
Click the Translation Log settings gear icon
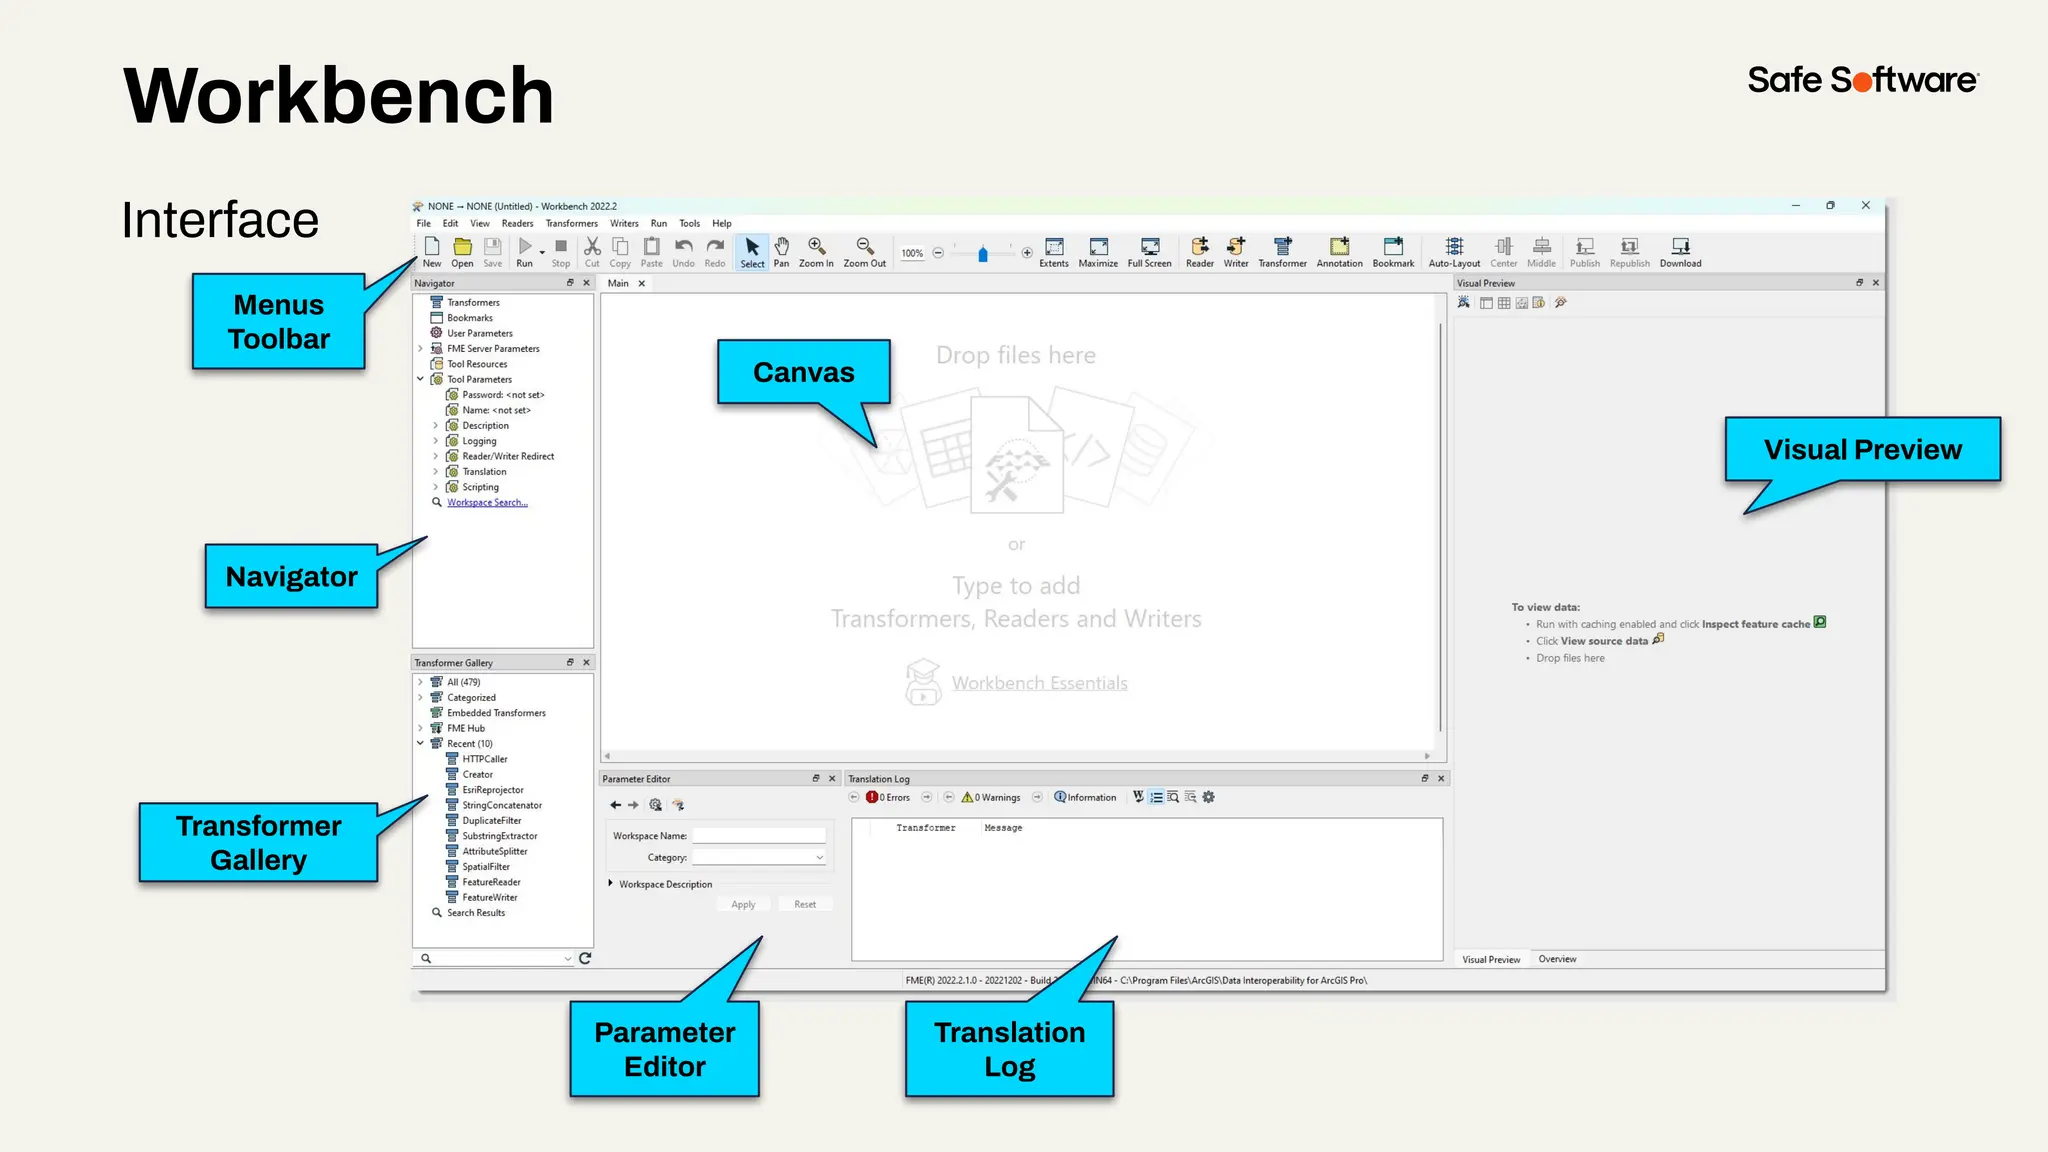click(x=1208, y=797)
